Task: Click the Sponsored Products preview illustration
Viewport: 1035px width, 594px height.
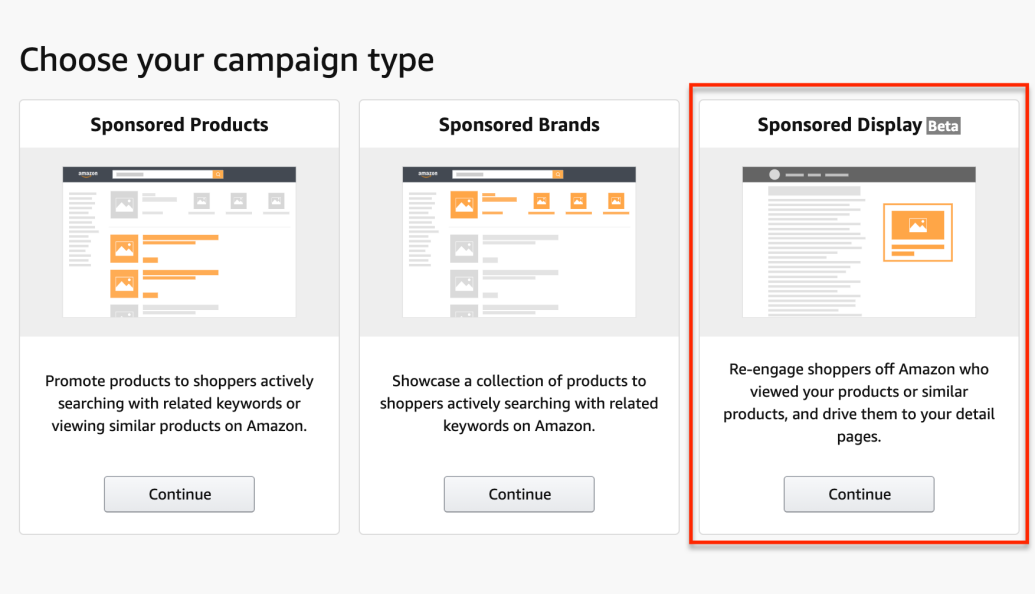Action: pyautogui.click(x=179, y=242)
